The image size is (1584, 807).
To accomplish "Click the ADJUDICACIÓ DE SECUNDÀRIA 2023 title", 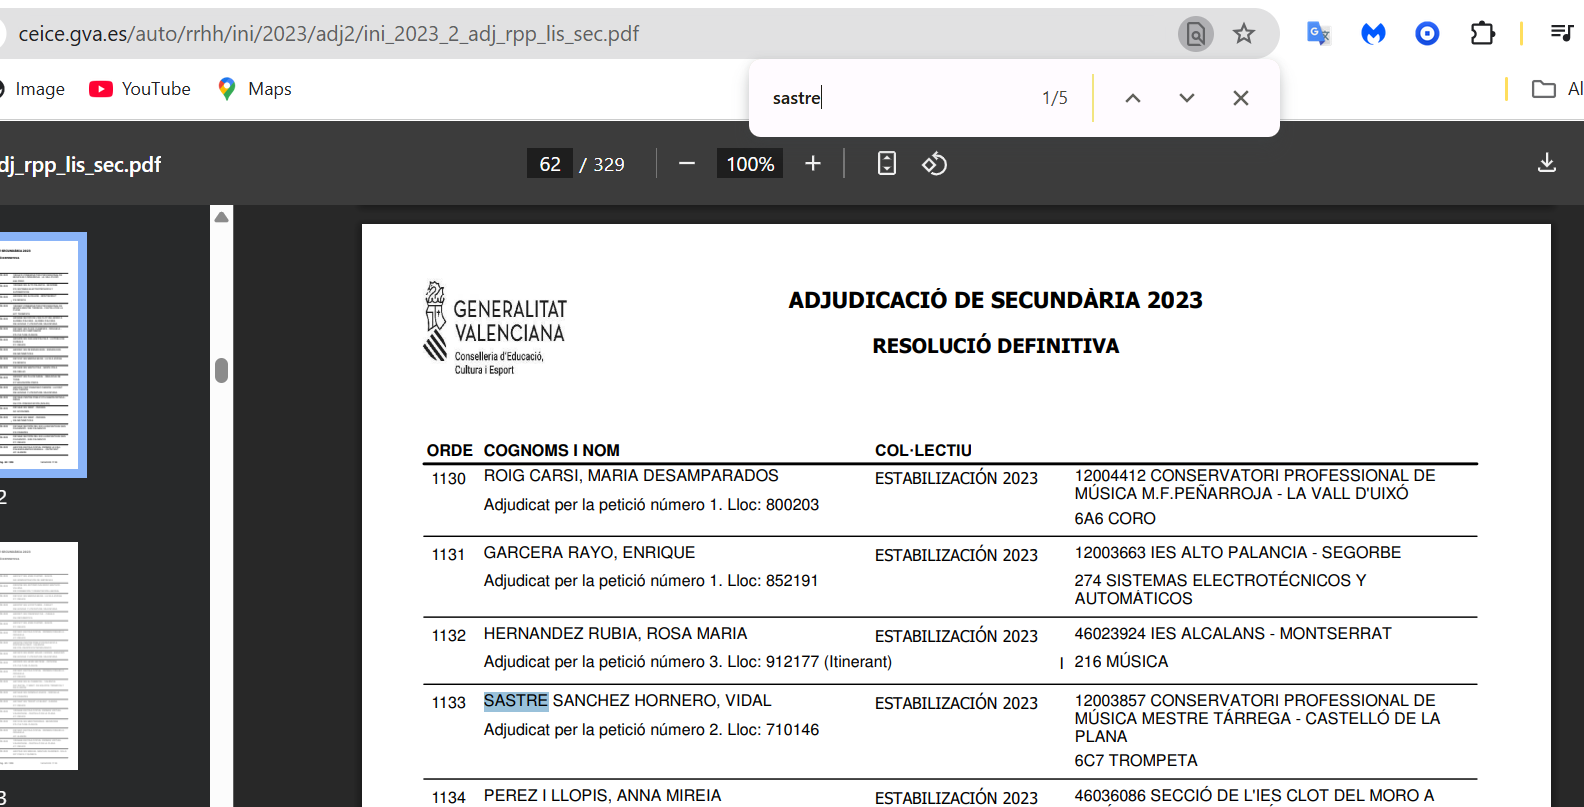I will [996, 300].
